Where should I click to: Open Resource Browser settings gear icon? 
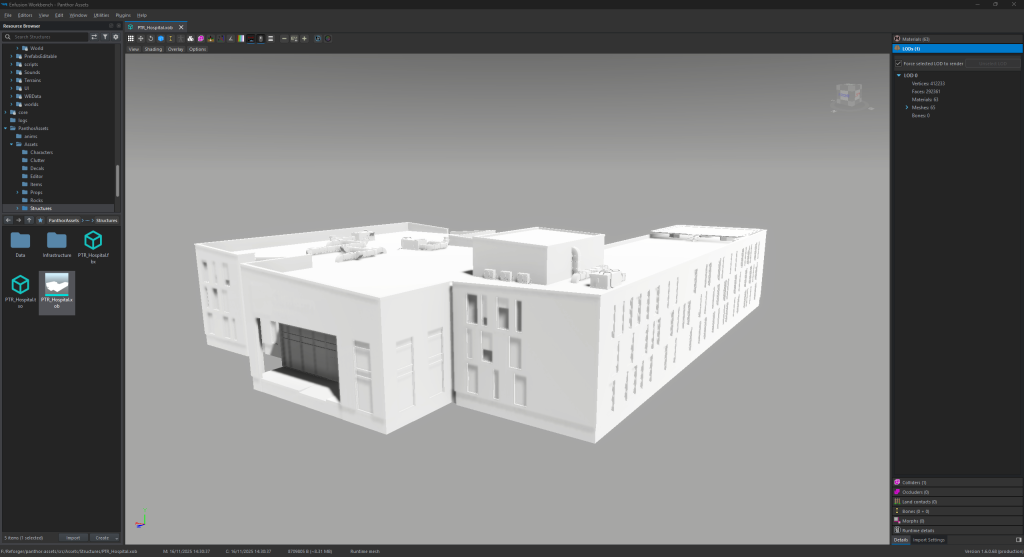(115, 36)
